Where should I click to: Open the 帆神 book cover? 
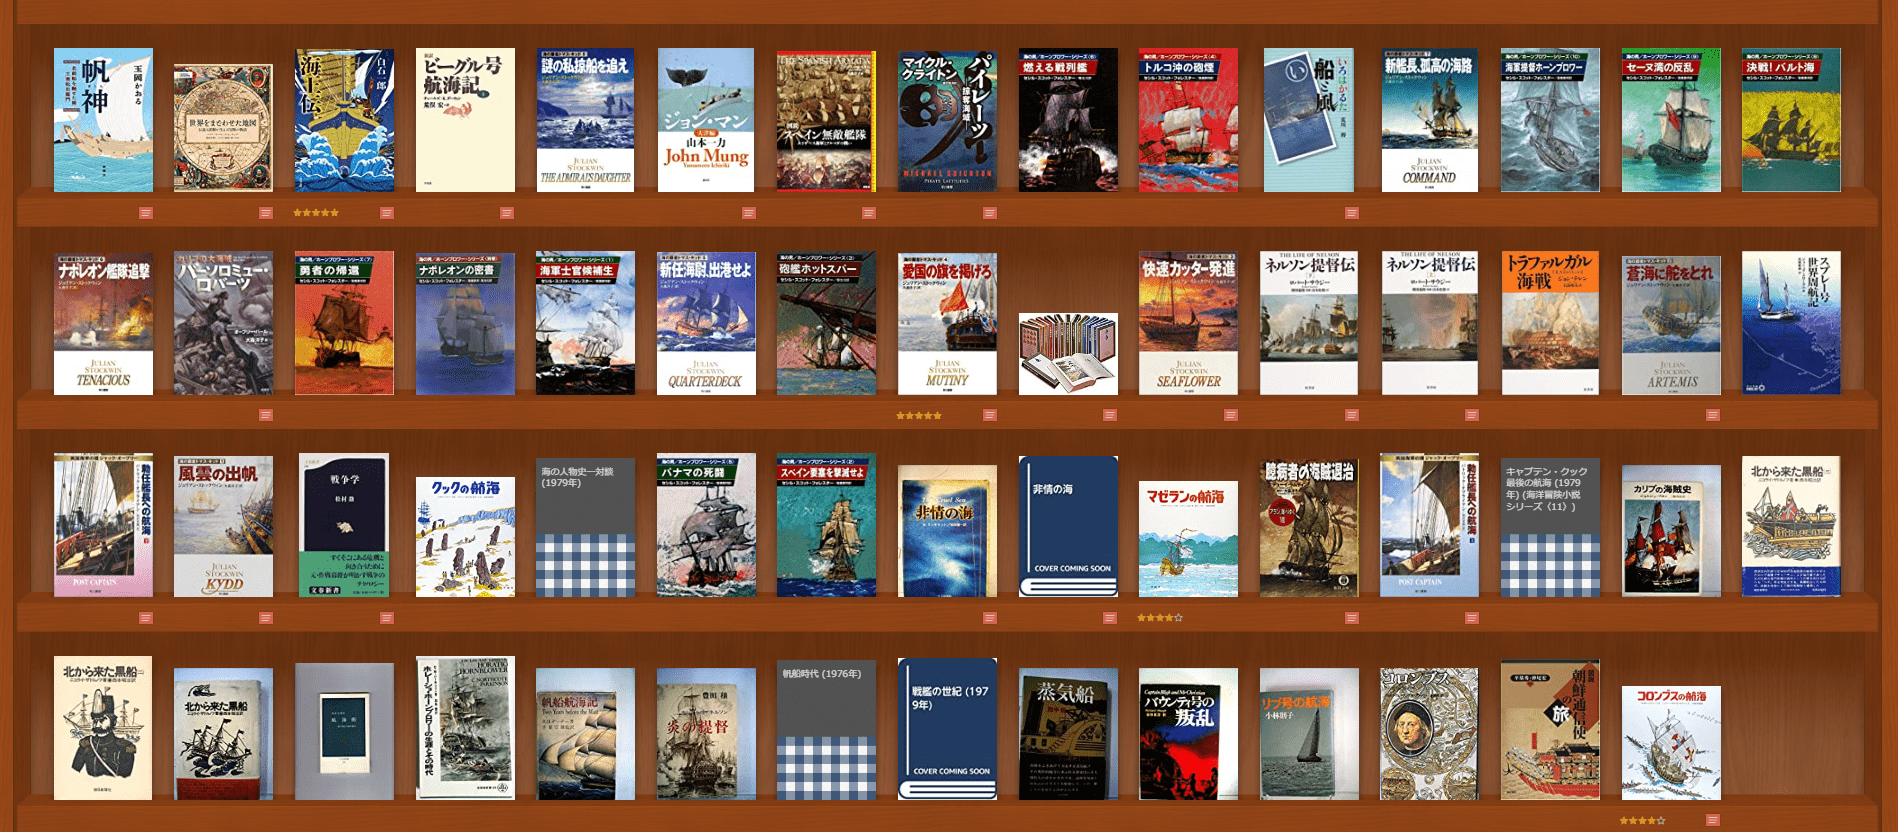pos(103,120)
